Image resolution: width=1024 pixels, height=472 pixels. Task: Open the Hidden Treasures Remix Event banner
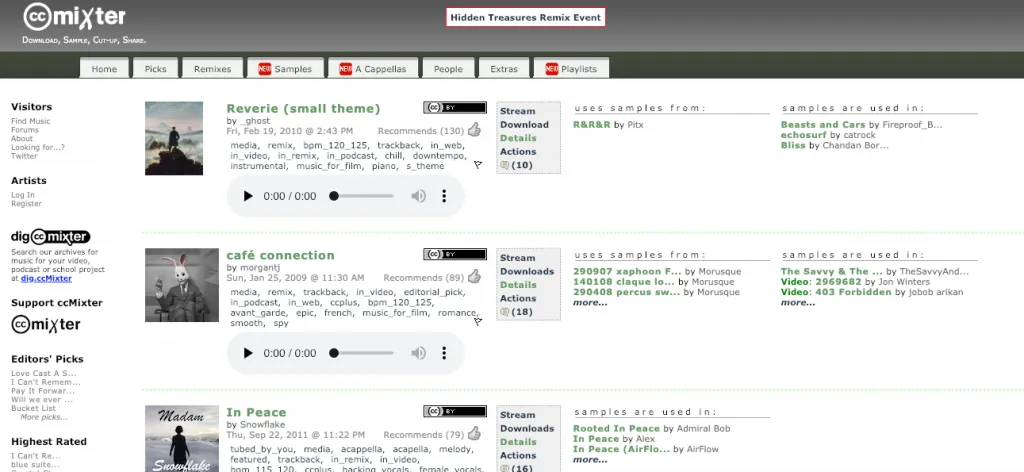(526, 18)
